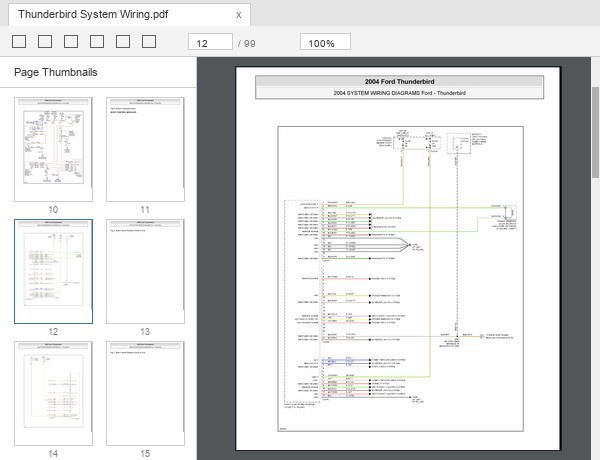The image size is (600, 460).
Task: Click the 2004 Ford Thunderbird page title
Action: point(399,82)
